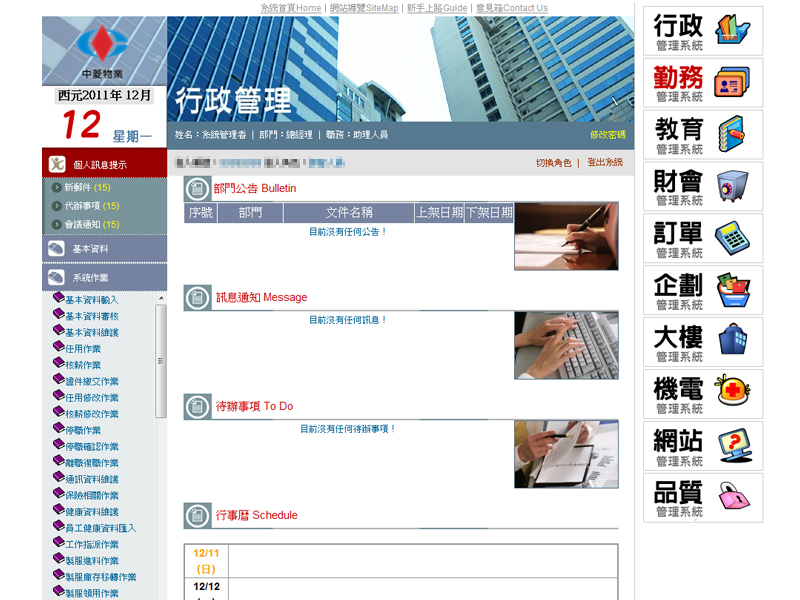Click the keyboard typing photo beside Message
Screen dimensions: 800x600
[x=566, y=345]
